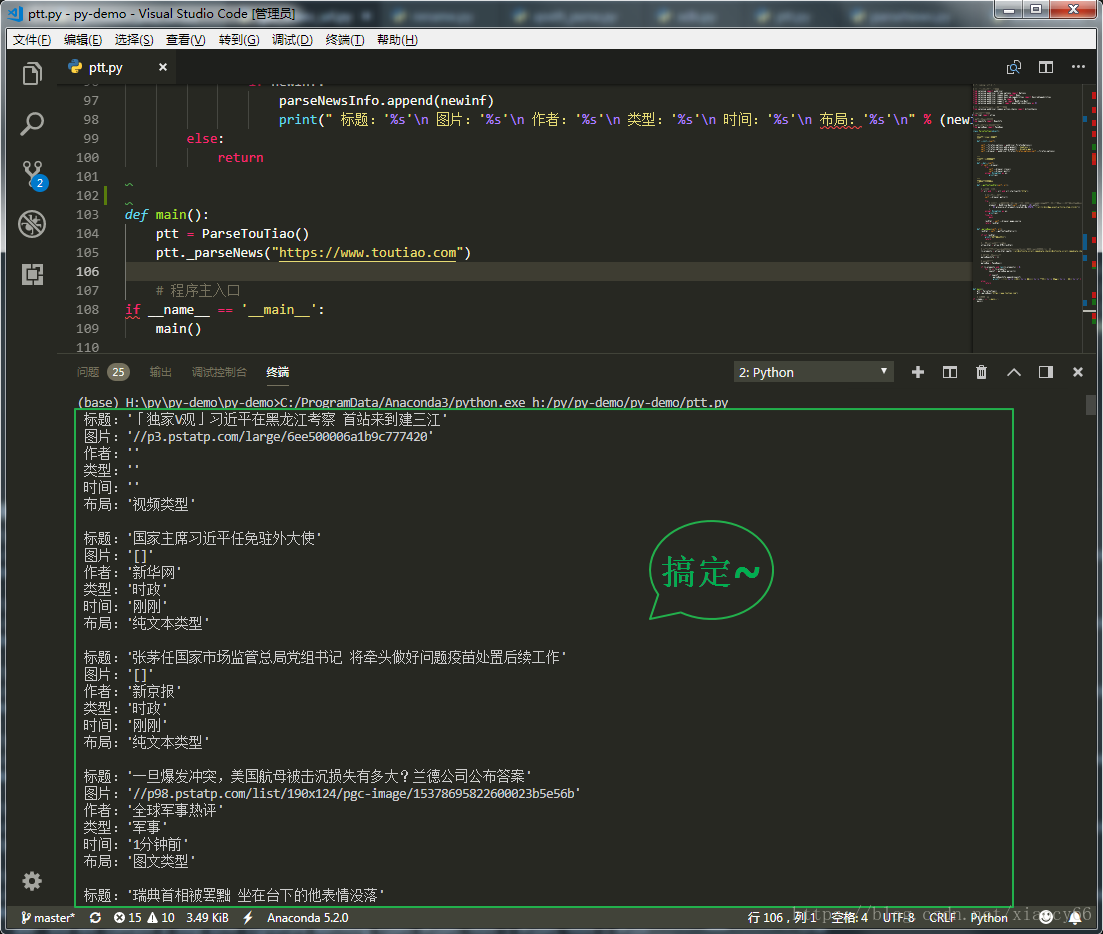Click the 3.49 KiB file size entry
Viewport: 1103px width, 934px height.
207,917
